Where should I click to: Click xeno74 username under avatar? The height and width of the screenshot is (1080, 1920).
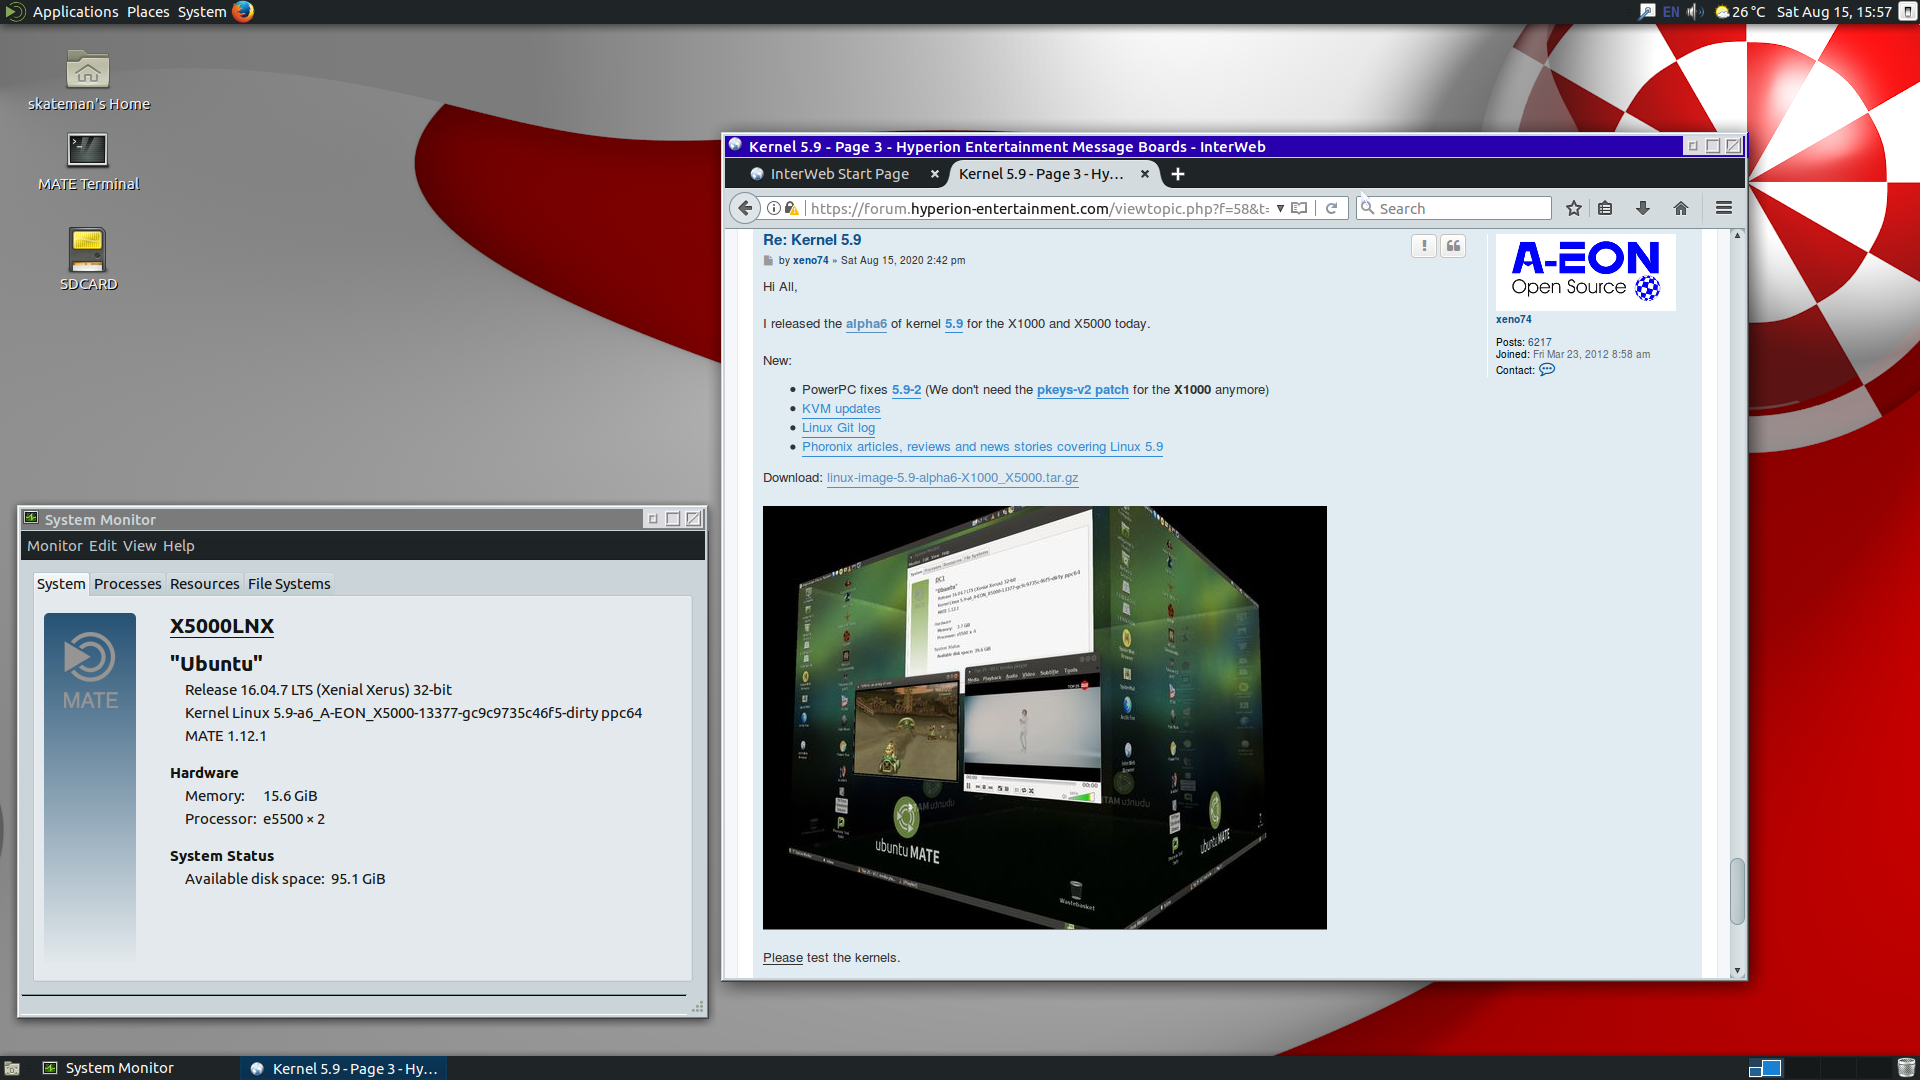click(1513, 320)
